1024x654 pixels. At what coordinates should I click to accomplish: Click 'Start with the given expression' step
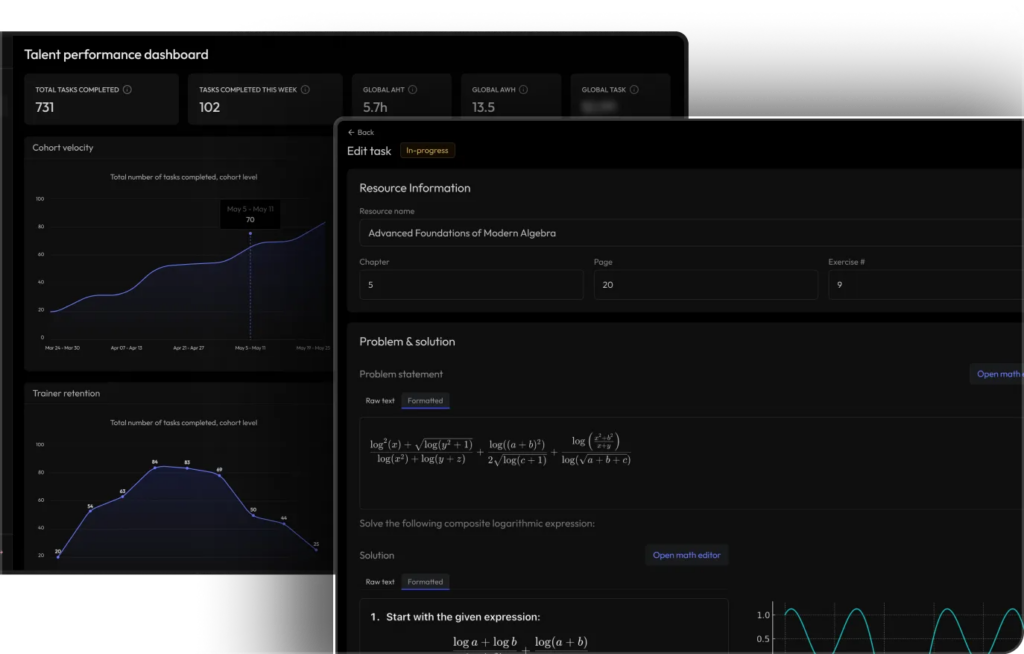[x=463, y=617]
